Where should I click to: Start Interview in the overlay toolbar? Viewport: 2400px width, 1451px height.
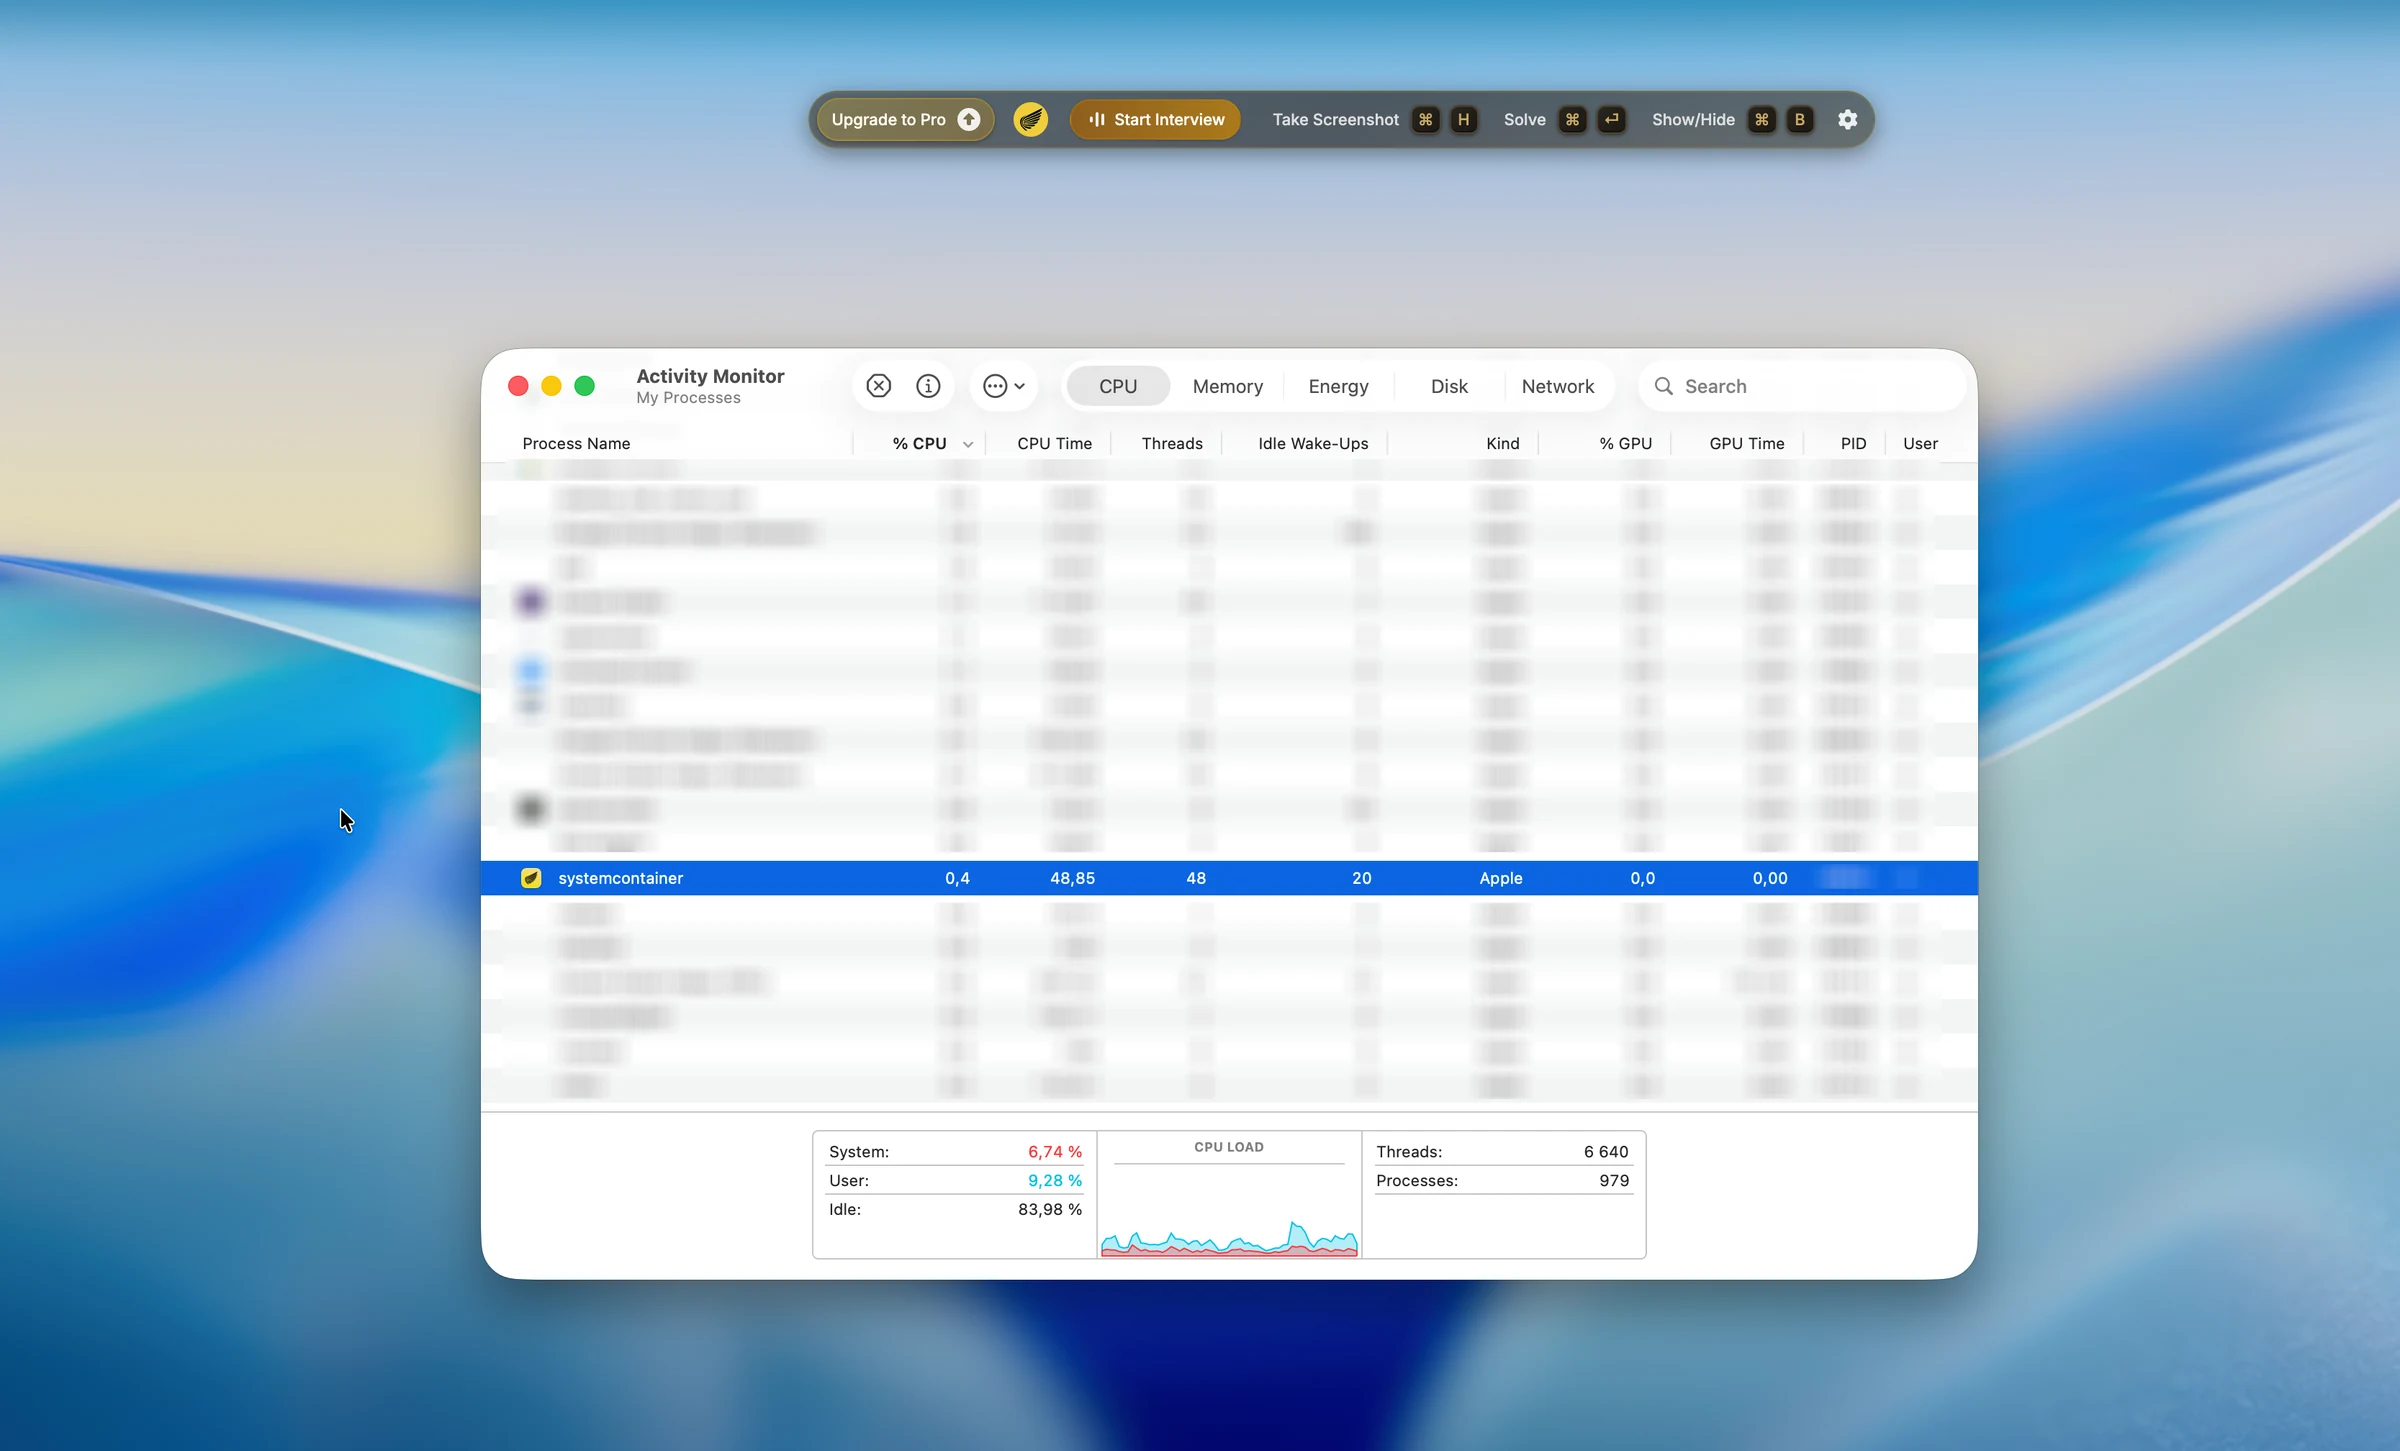(x=1155, y=120)
